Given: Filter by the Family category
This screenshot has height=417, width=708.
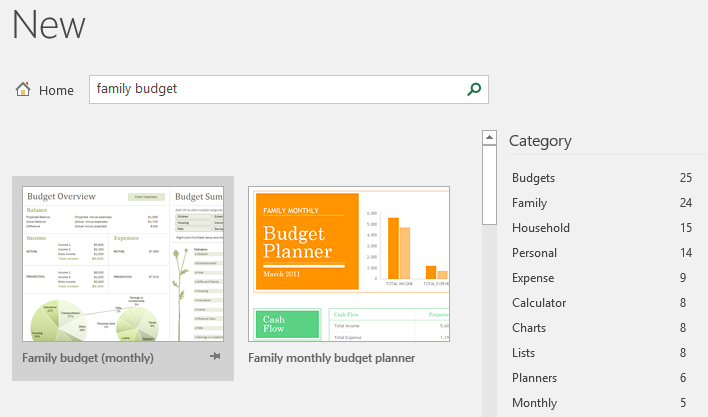Looking at the screenshot, I should pos(601,203).
